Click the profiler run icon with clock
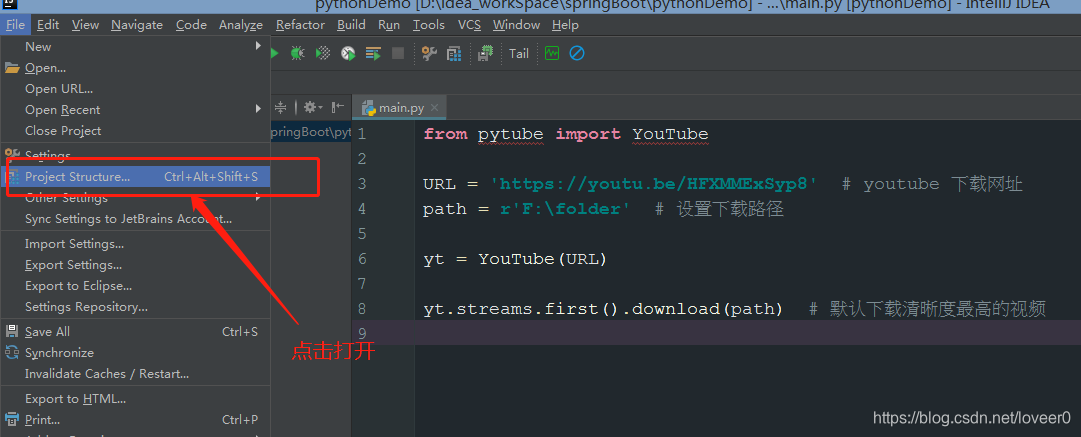1081x437 pixels. (348, 53)
